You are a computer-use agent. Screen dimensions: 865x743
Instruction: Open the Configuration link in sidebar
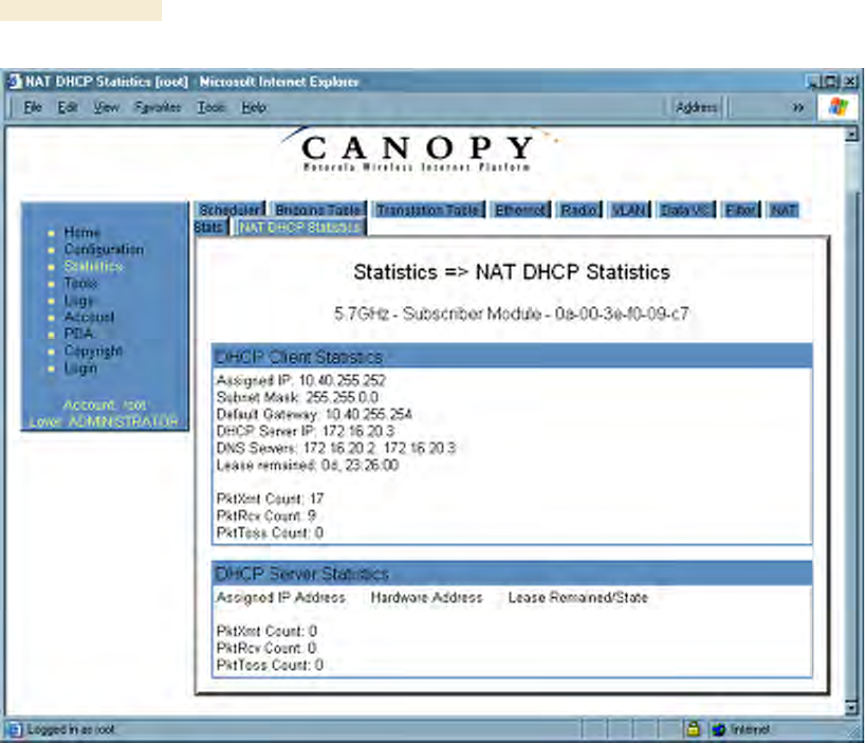pos(104,249)
